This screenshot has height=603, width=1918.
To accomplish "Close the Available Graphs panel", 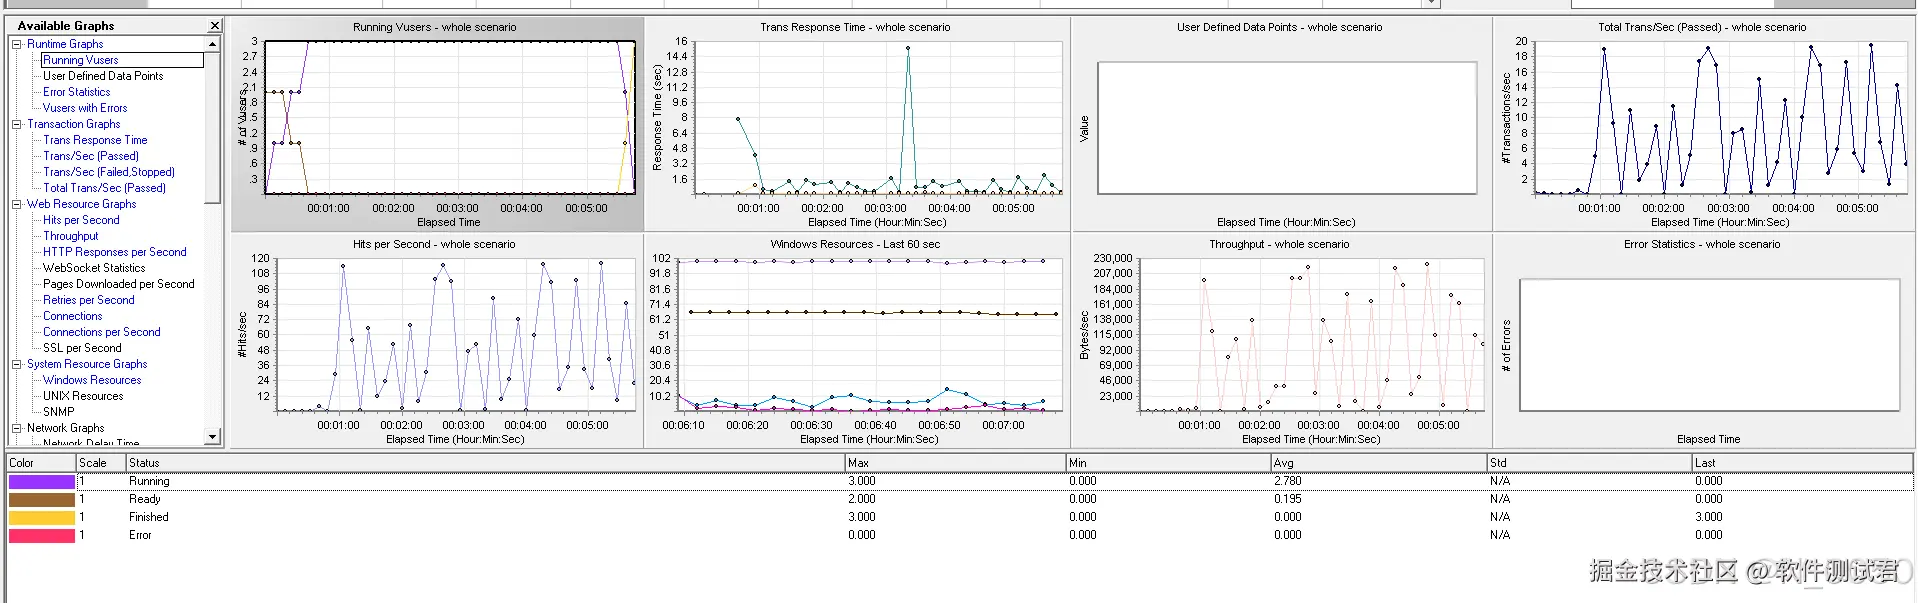I will pyautogui.click(x=214, y=26).
